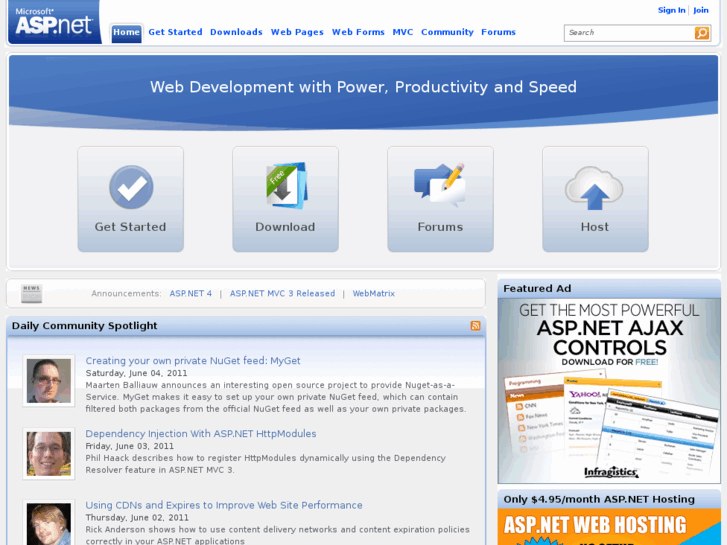Image resolution: width=727 pixels, height=545 pixels.
Task: Go to the Downloads navigation item
Action: 236,32
